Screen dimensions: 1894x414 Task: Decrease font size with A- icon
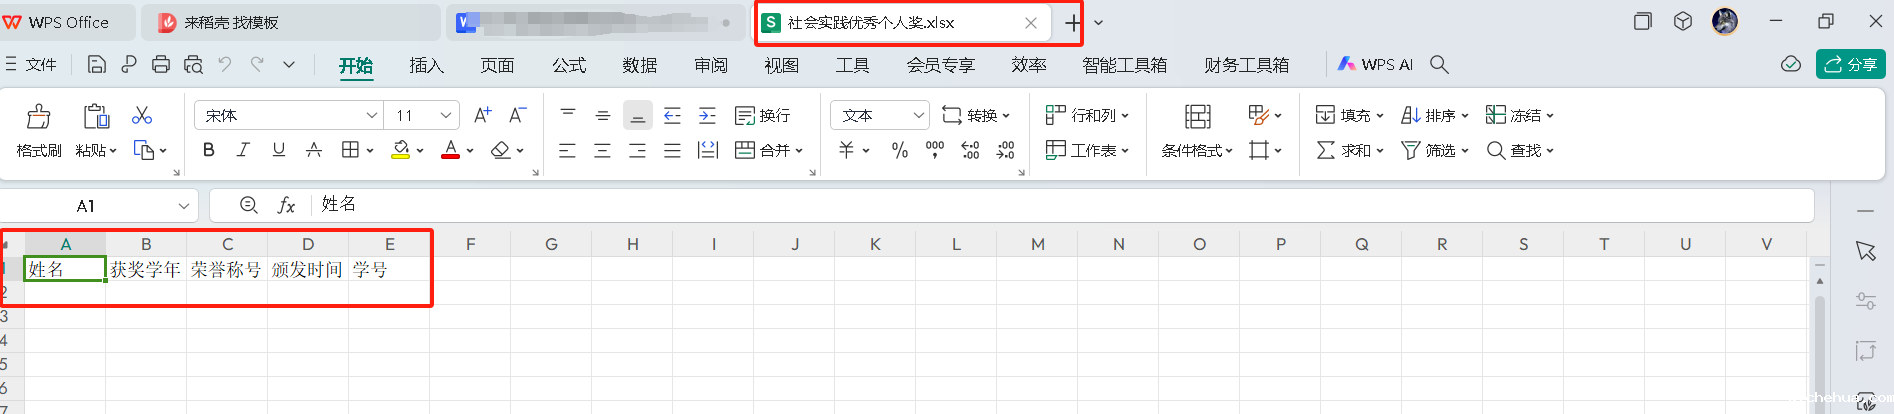(517, 115)
